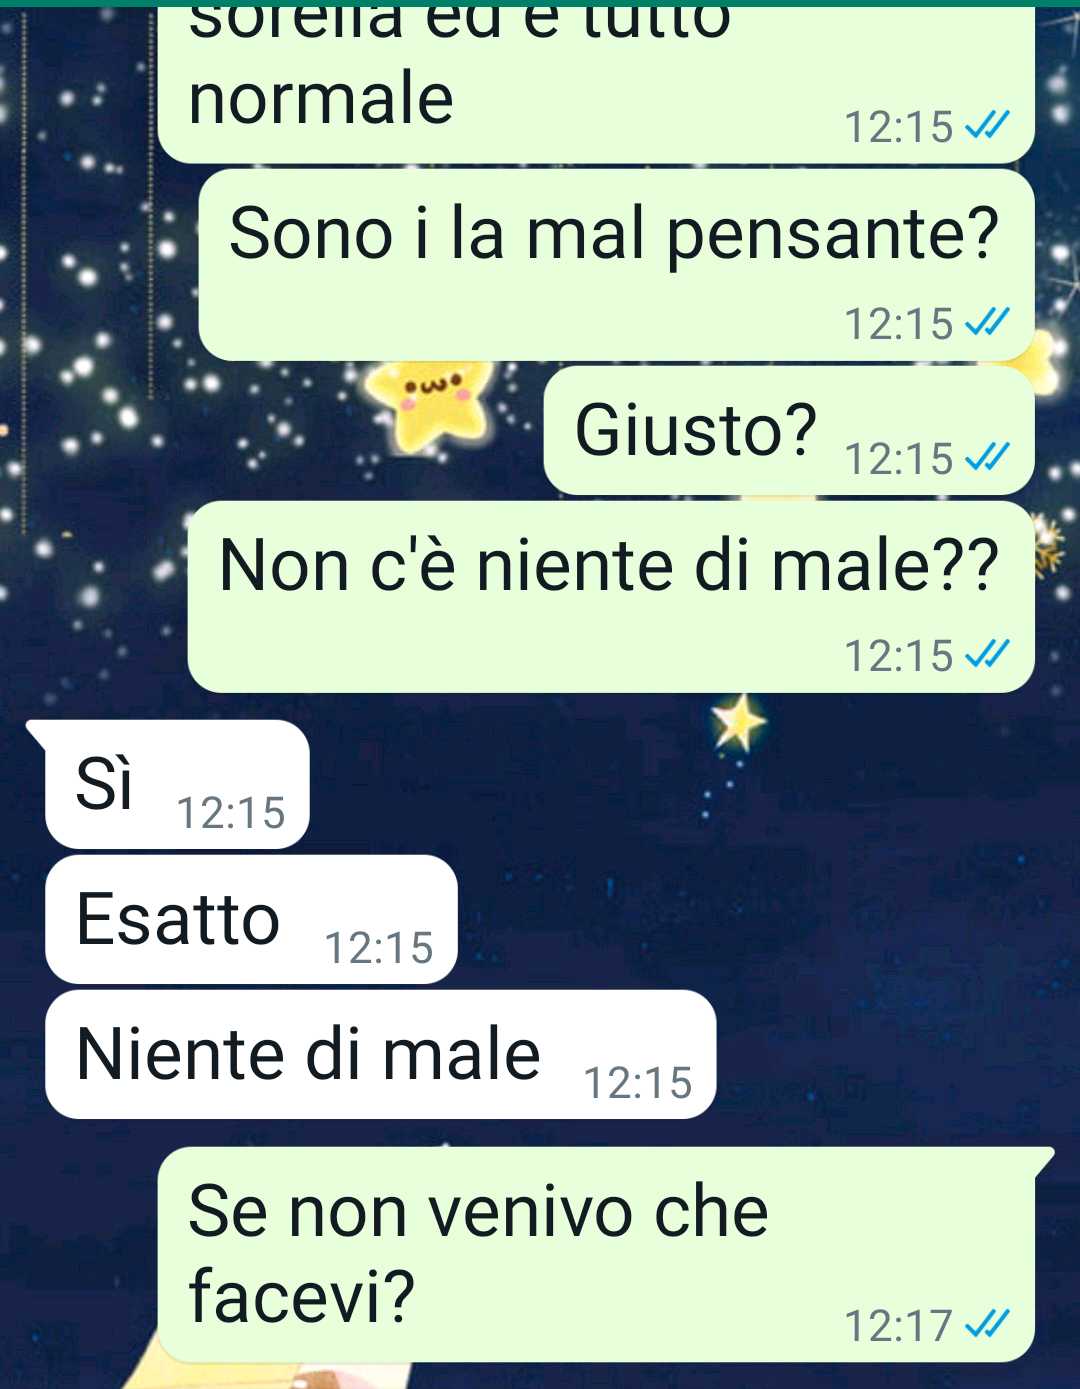Click read receipt ticks on 'Non c'è niente di male??'
The image size is (1080, 1389).
coord(987,654)
